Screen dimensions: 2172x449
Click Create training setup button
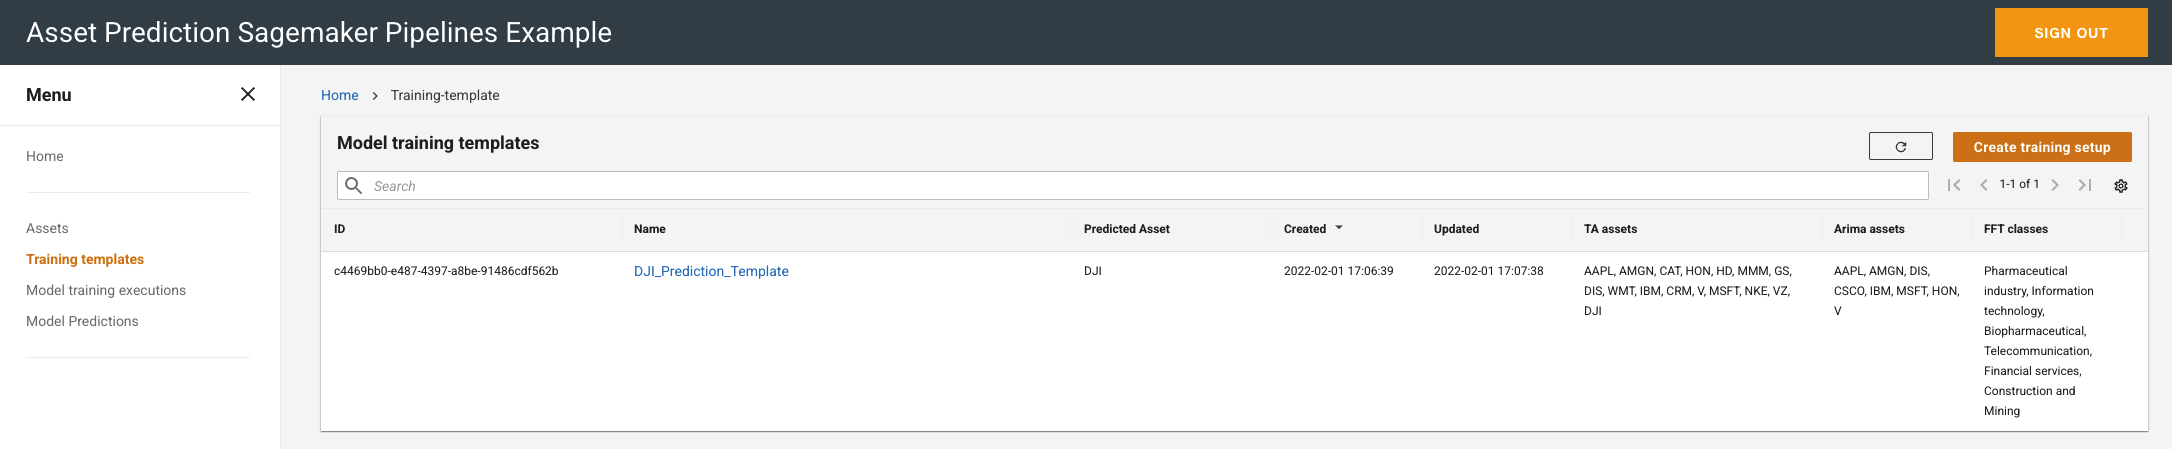coord(2042,147)
